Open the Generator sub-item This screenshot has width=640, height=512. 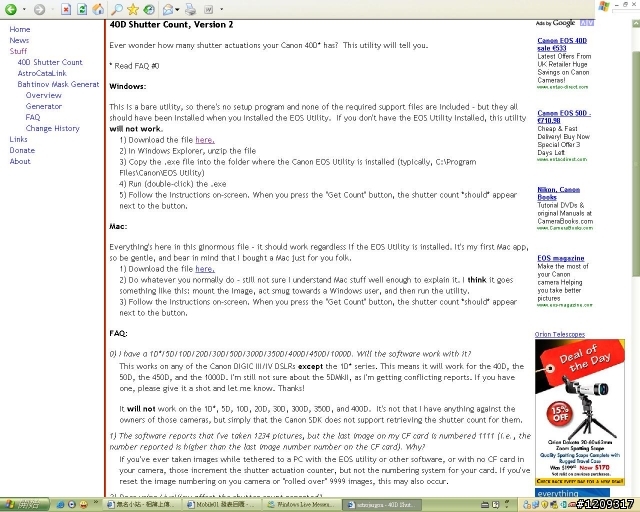click(44, 107)
